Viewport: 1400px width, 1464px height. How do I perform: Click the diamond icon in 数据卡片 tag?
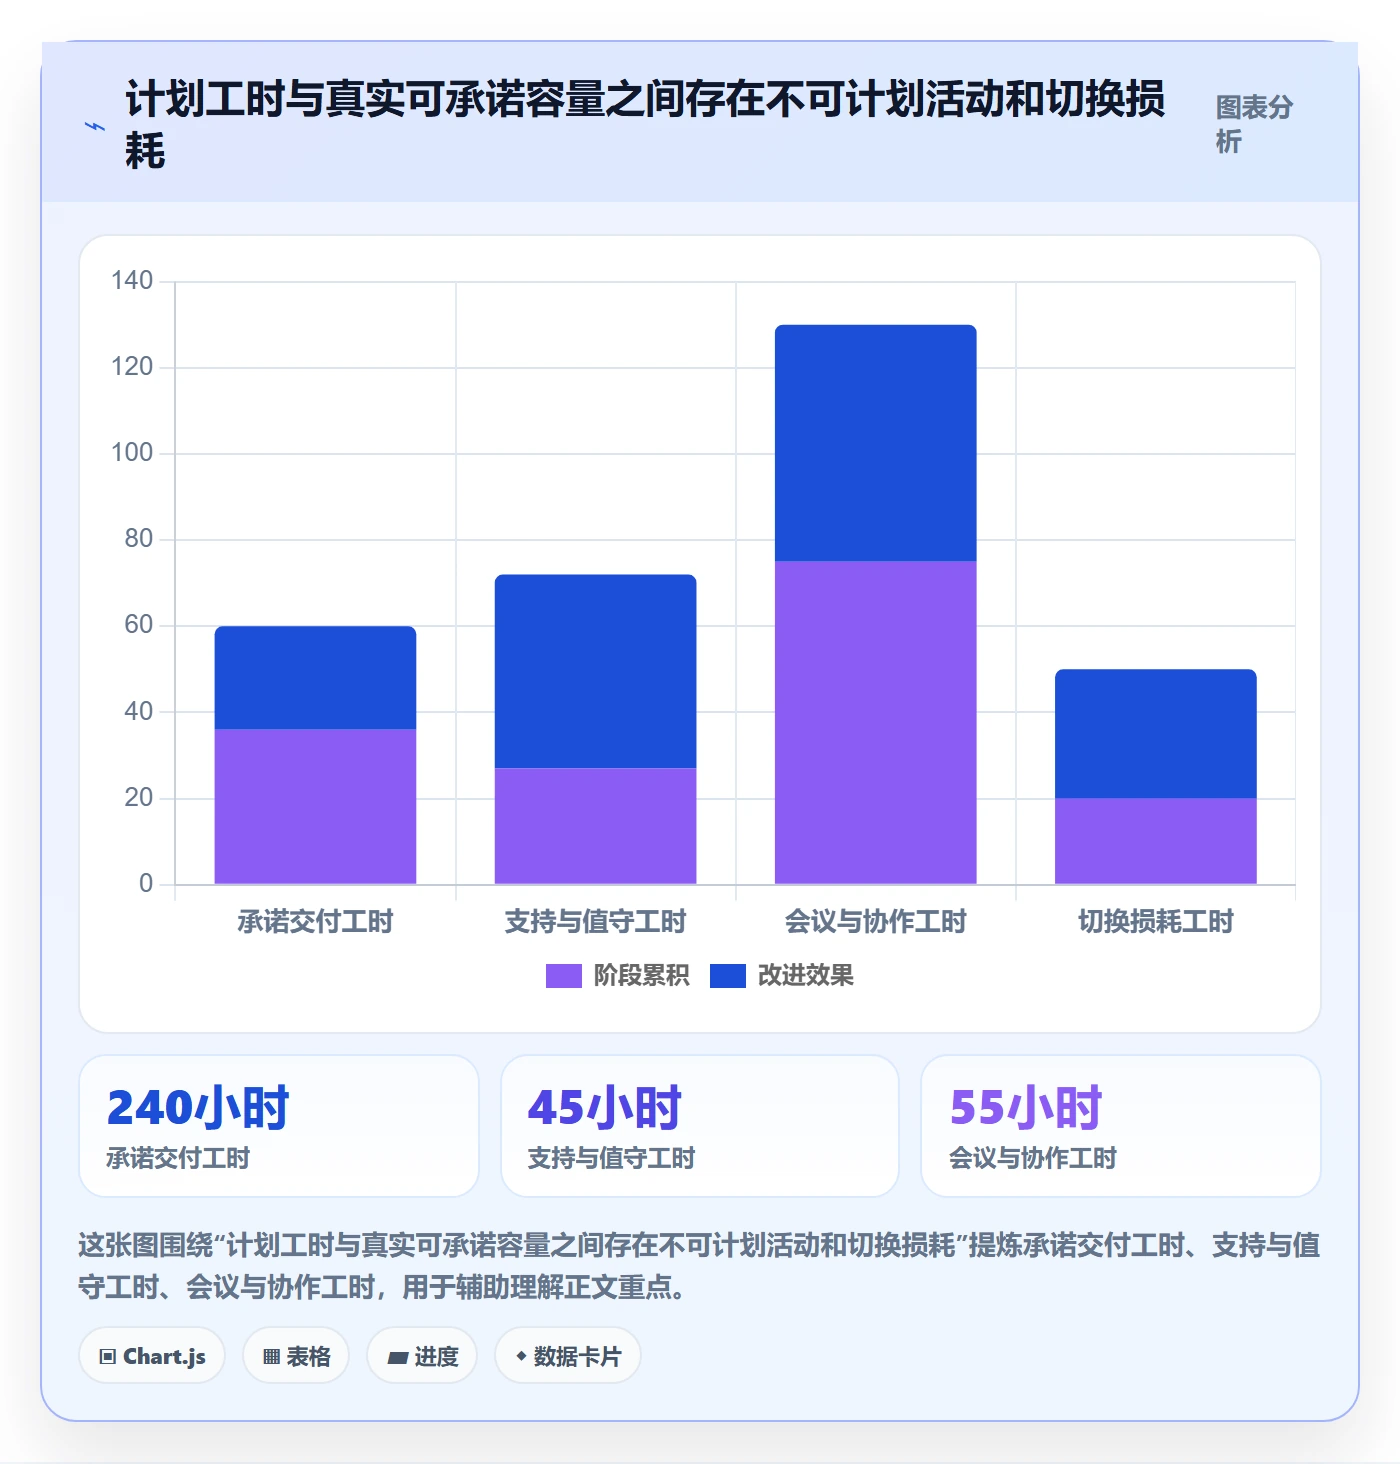click(521, 1356)
